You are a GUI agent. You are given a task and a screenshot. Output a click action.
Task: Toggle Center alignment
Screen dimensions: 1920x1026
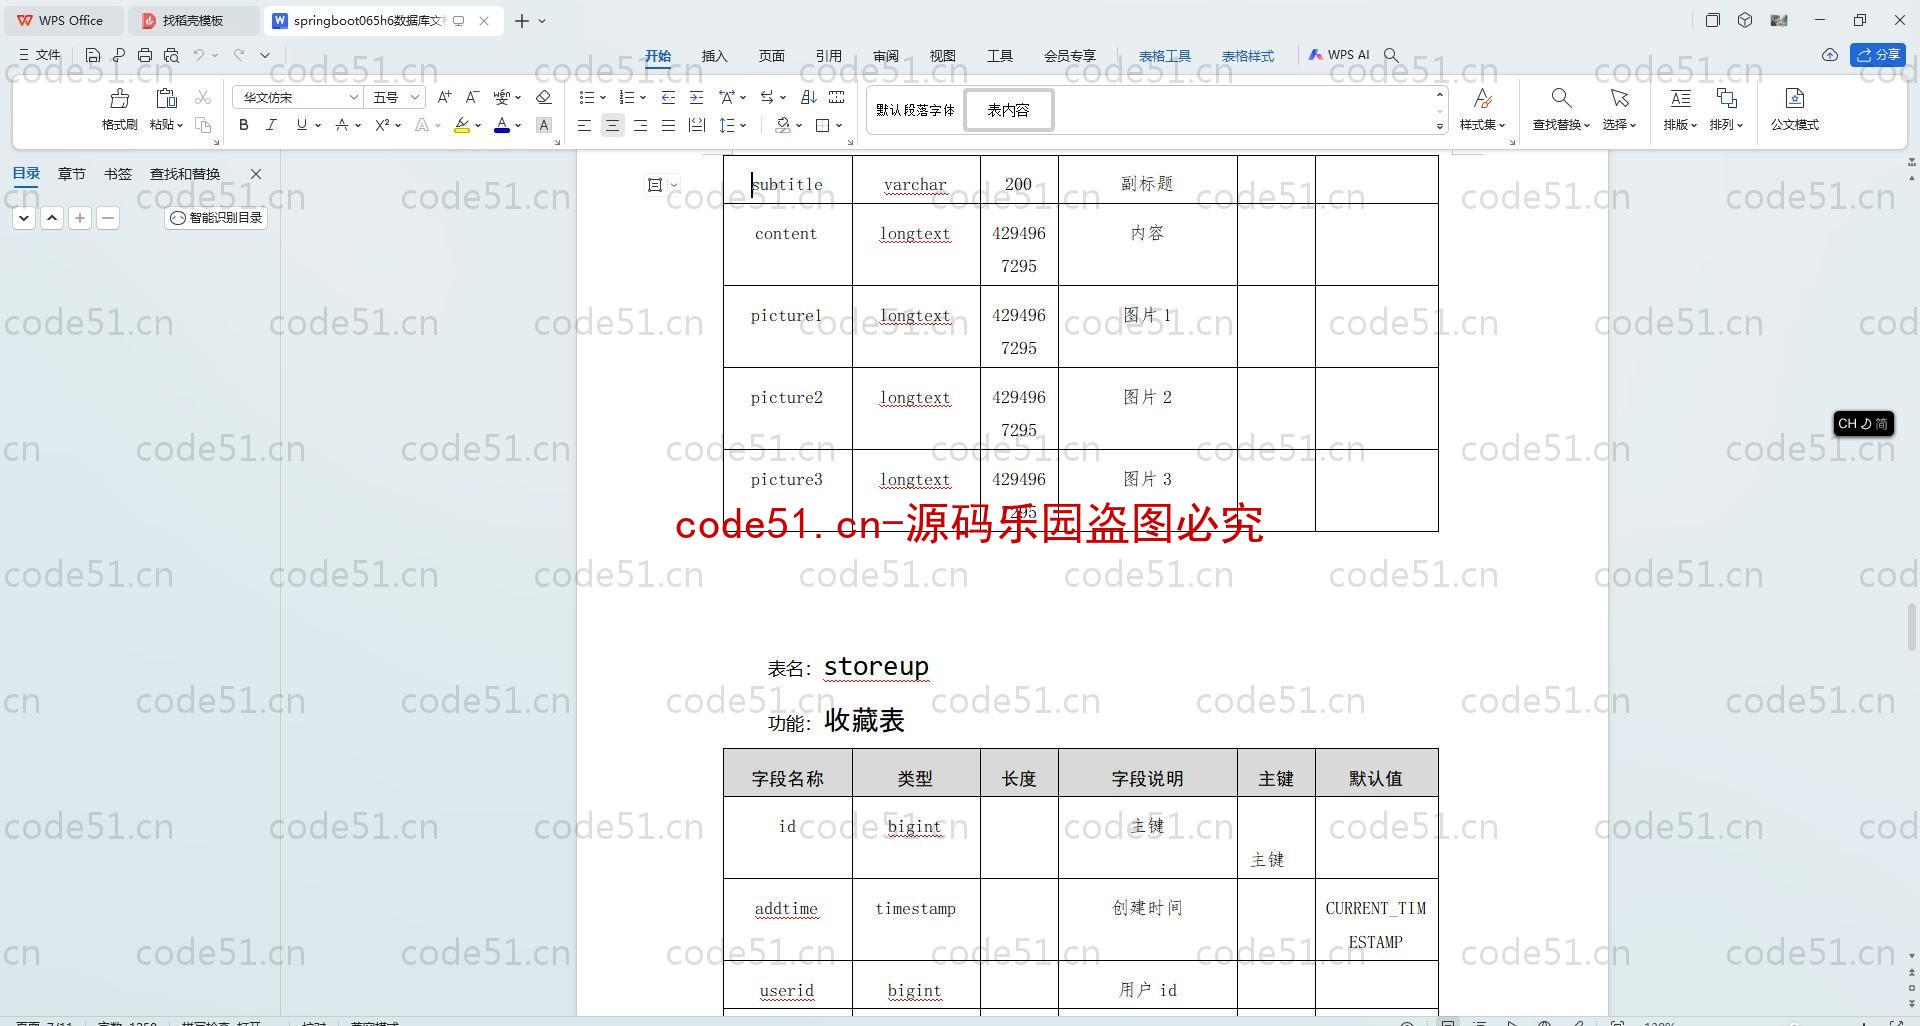tap(612, 125)
